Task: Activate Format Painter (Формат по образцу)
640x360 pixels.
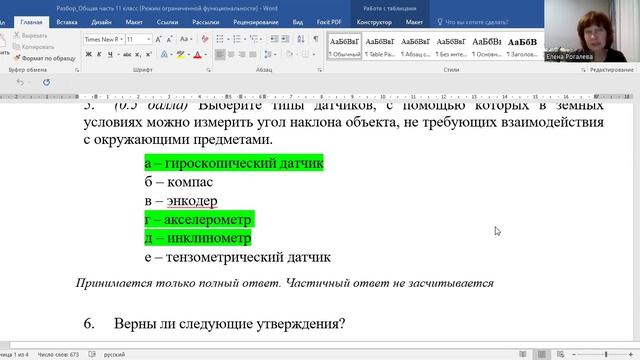Action: [44, 58]
